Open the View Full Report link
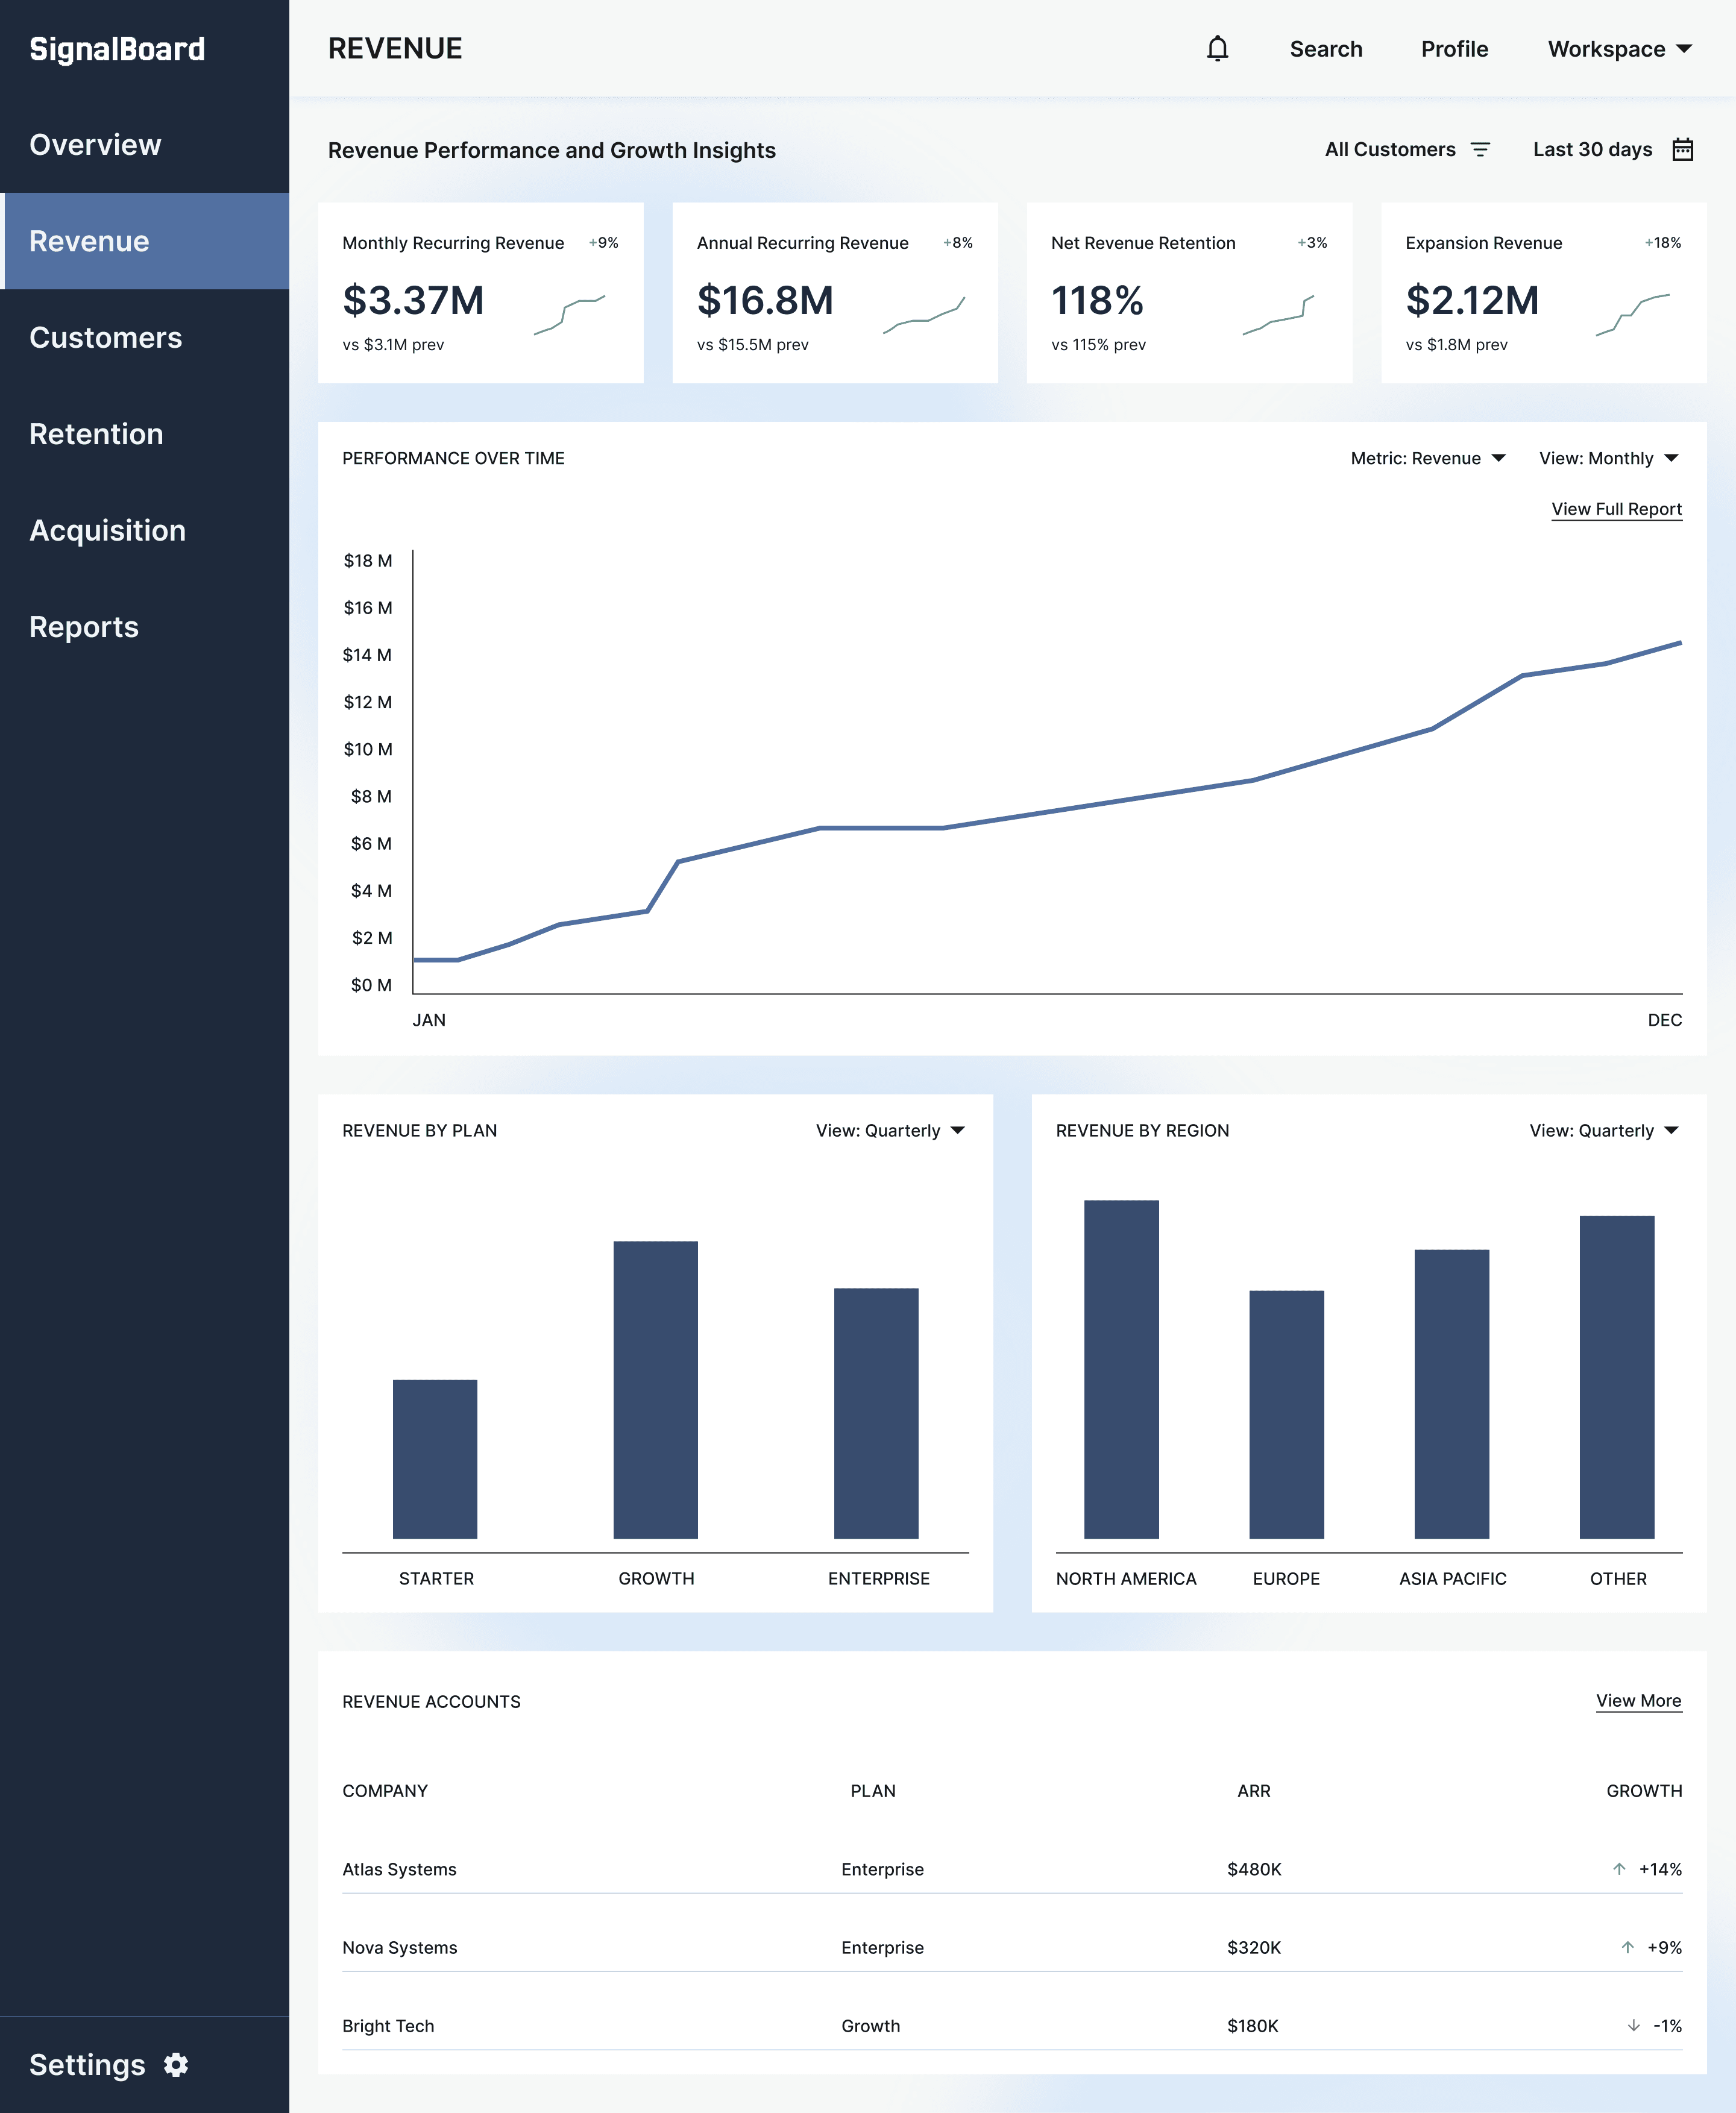1736x2113 pixels. (1616, 509)
